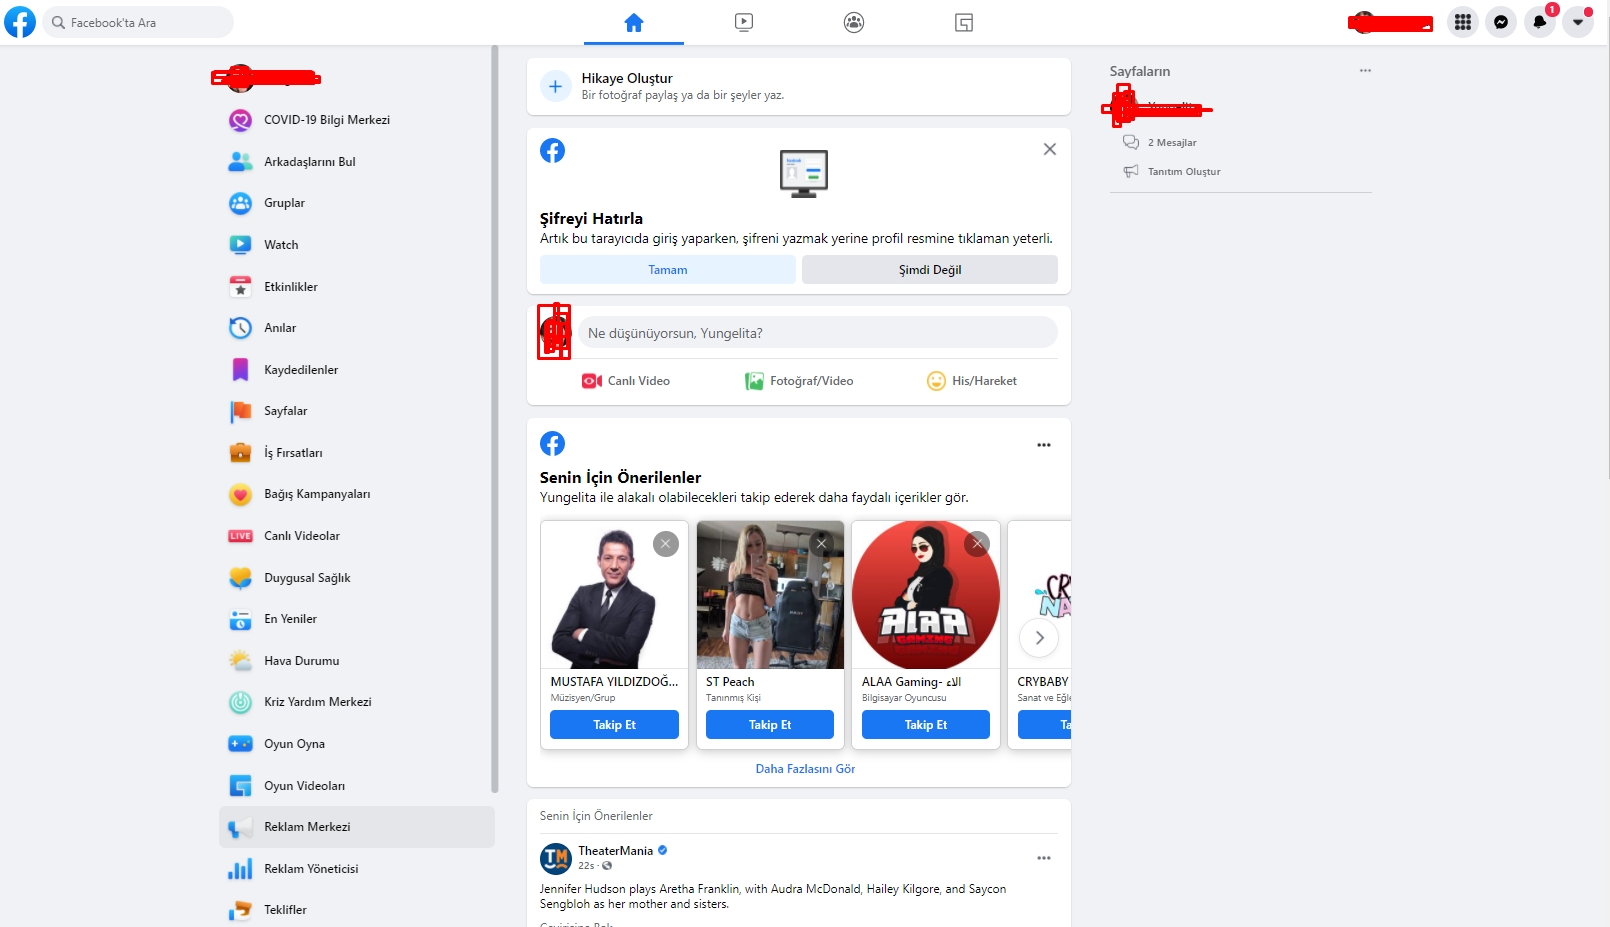Open Bağış Kampanyaları in sidebar

tap(357, 494)
